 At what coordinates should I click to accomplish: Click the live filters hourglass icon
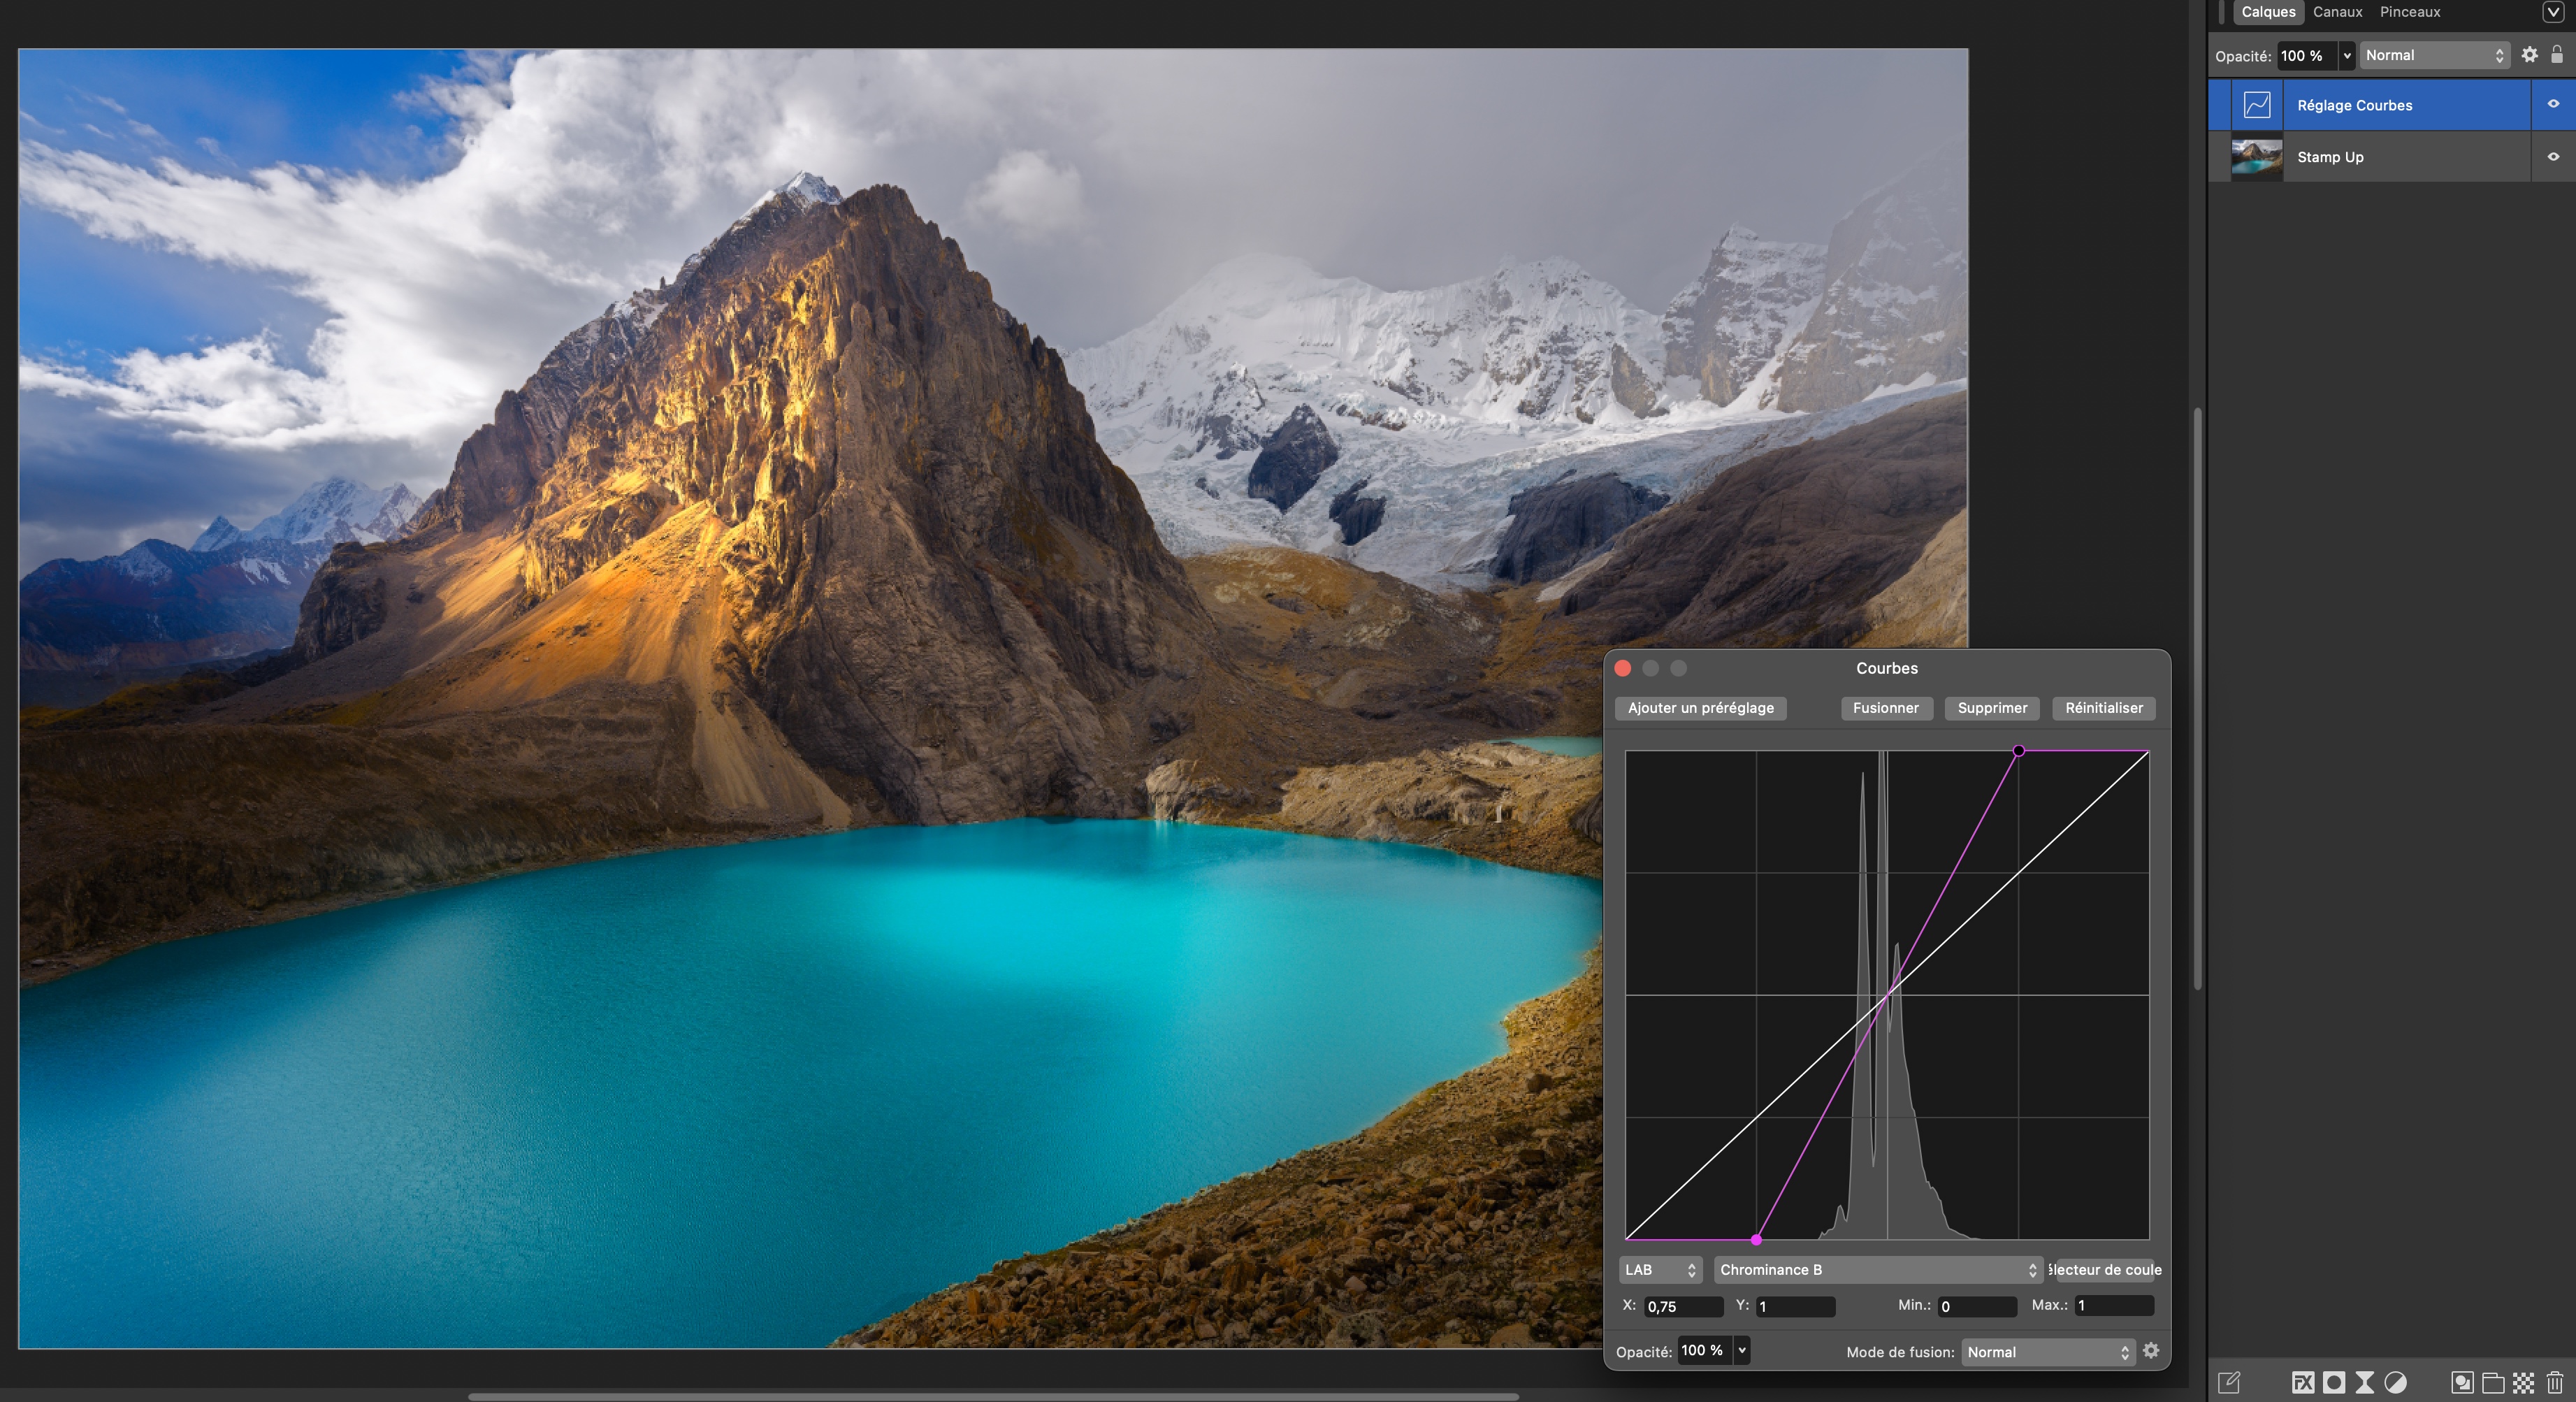pos(2364,1382)
